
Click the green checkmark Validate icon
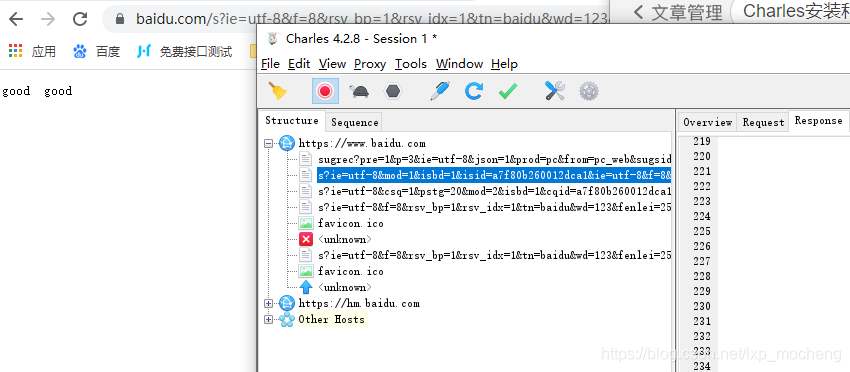507,91
